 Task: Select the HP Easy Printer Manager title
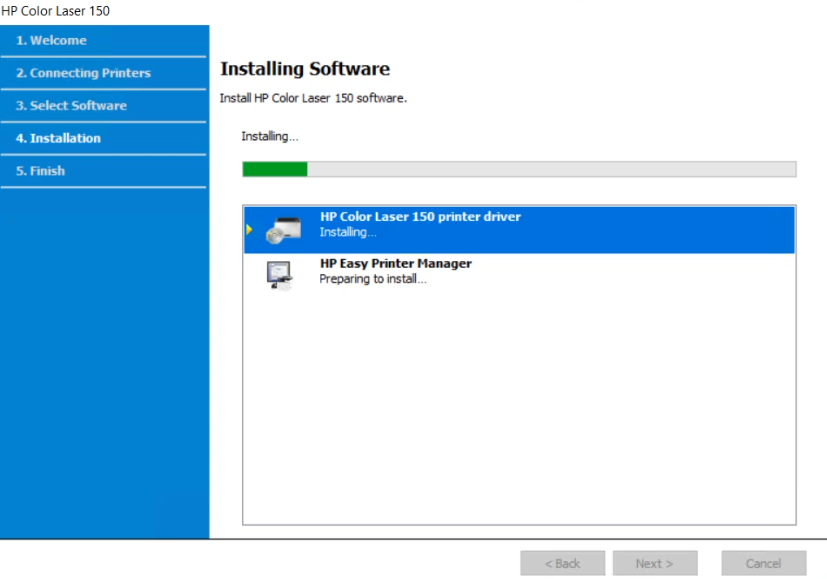tap(396, 264)
